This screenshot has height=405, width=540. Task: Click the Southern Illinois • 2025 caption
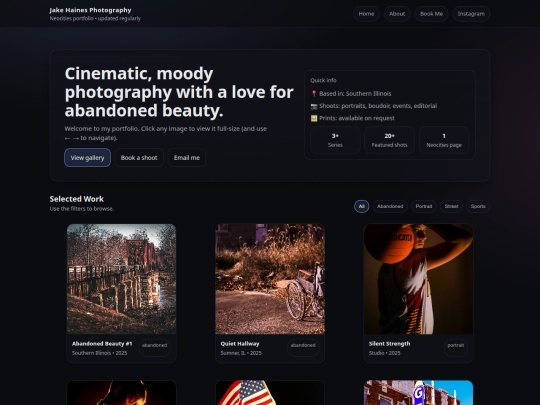[100, 353]
